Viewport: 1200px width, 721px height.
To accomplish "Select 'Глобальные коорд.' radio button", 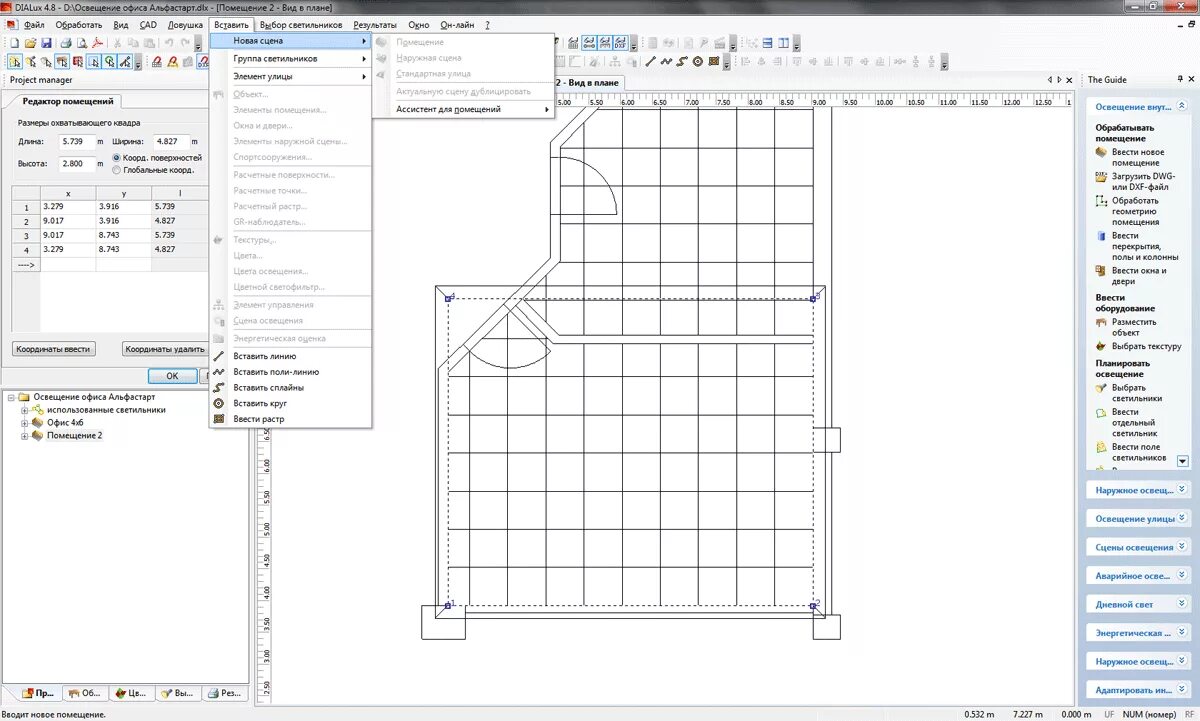I will (x=117, y=170).
